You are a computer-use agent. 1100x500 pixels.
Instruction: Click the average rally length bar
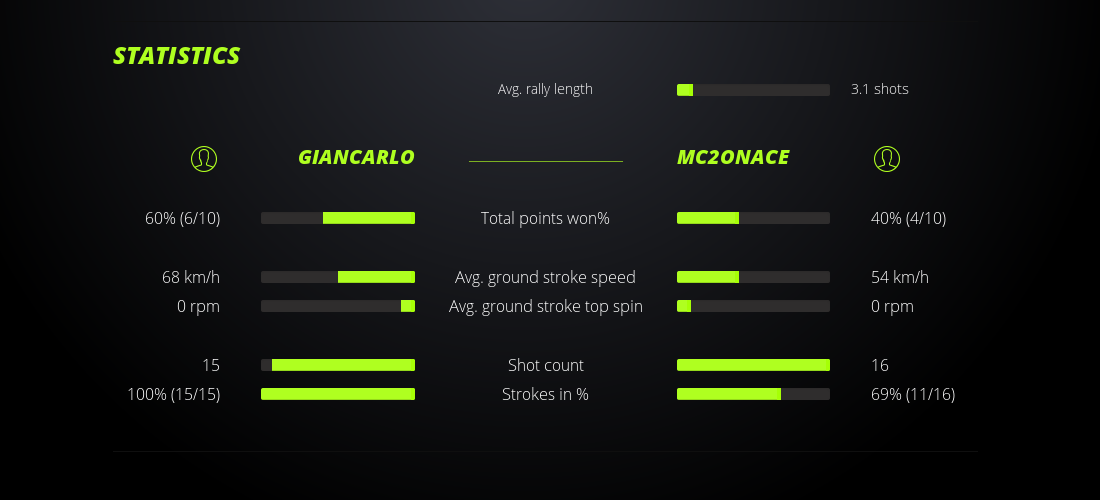pyautogui.click(x=753, y=90)
